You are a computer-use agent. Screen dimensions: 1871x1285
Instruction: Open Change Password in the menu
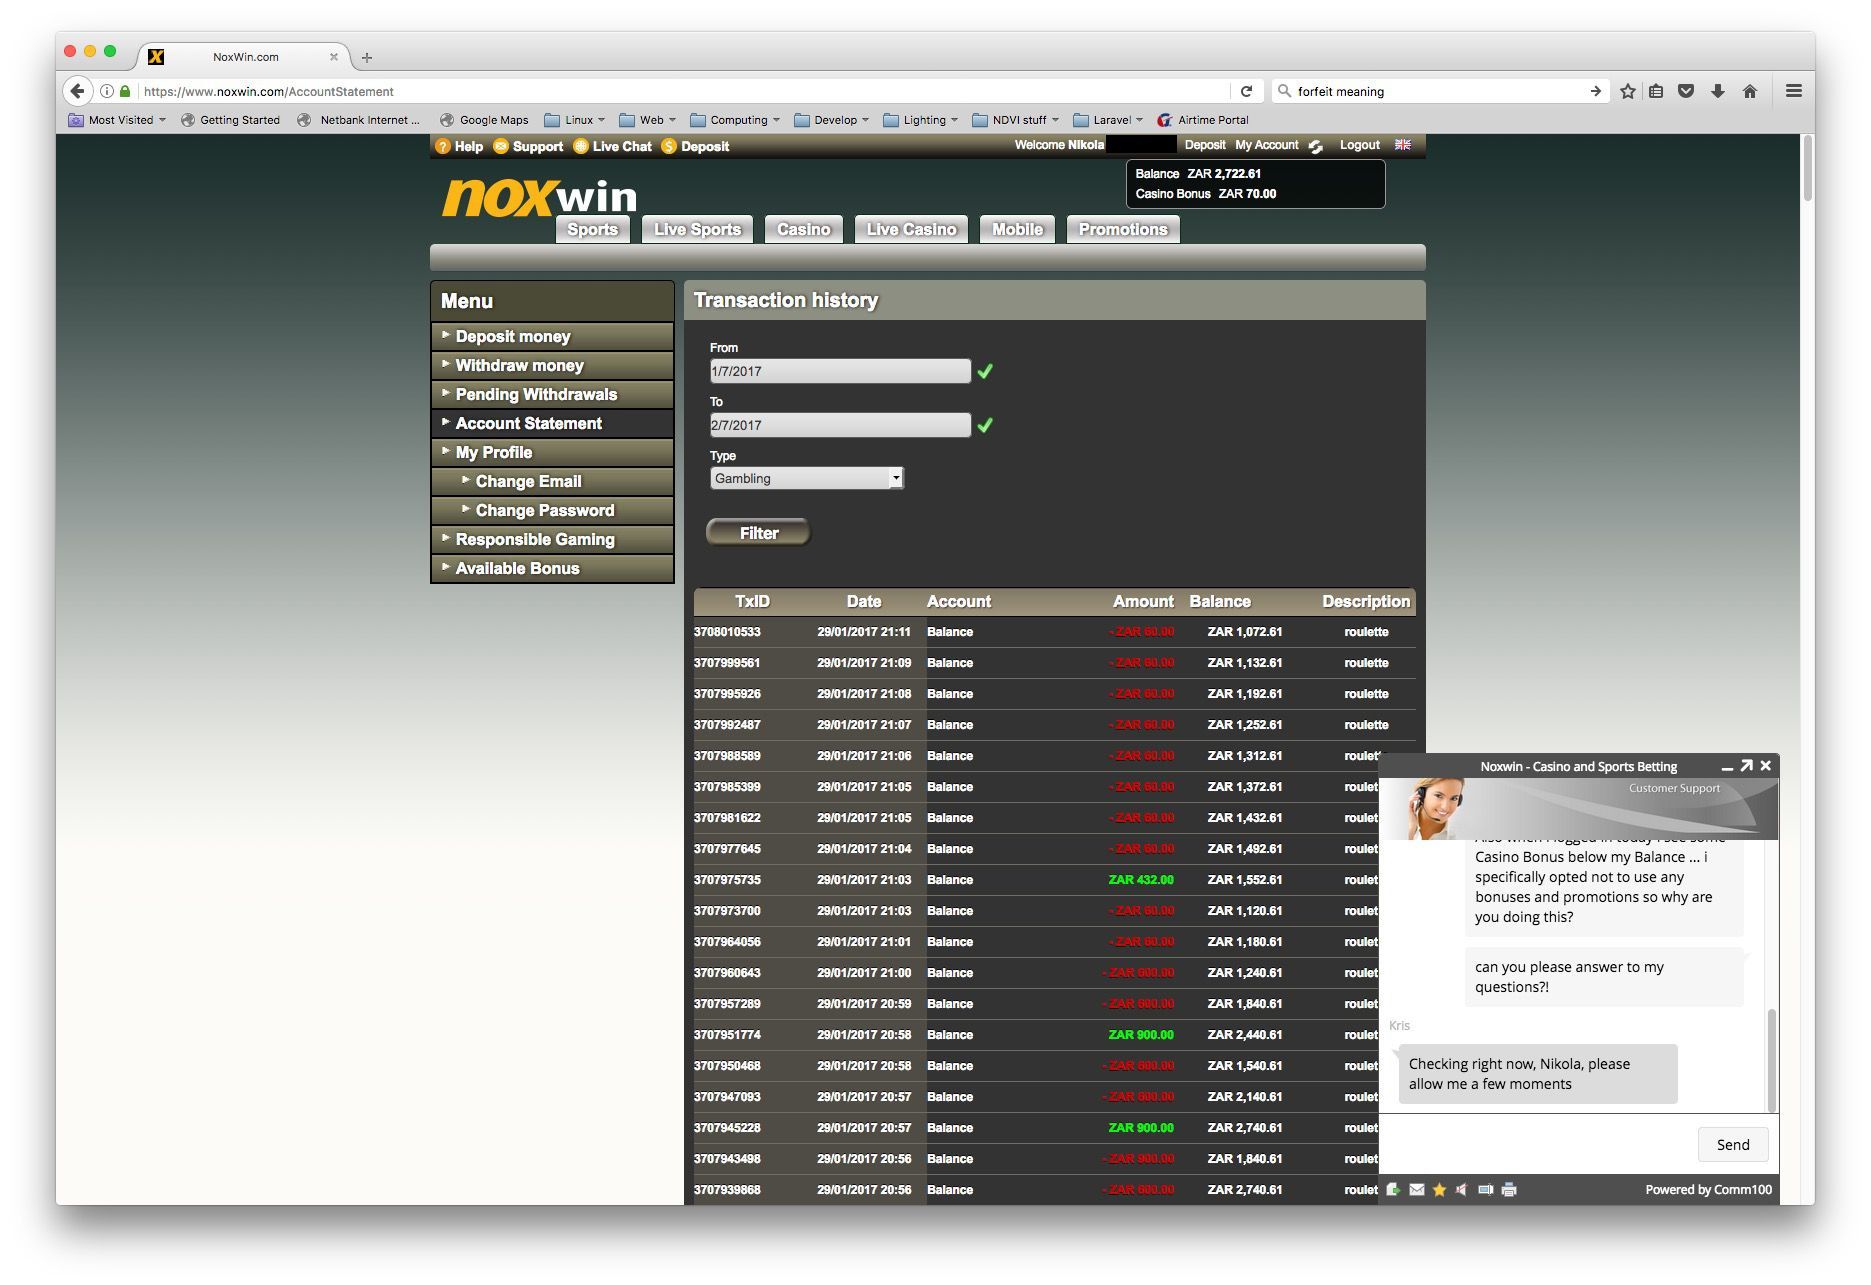click(x=552, y=510)
